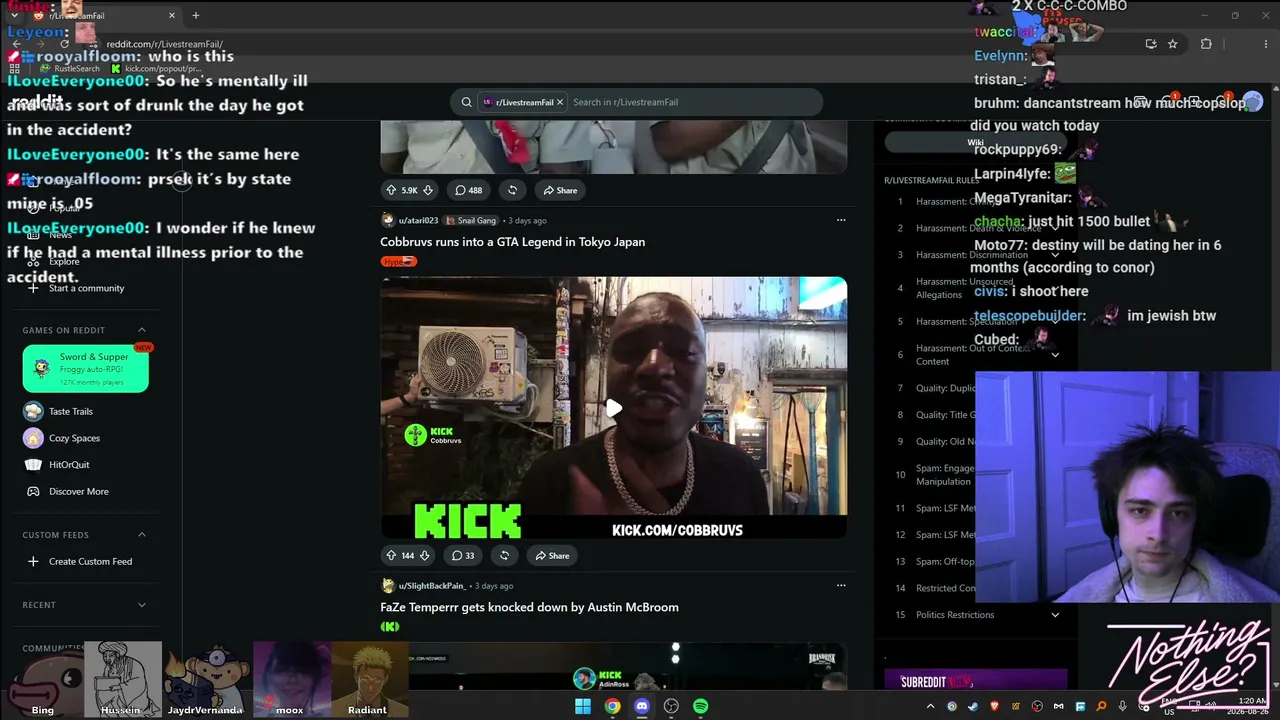Click the Steam tray icon

click(x=973, y=706)
